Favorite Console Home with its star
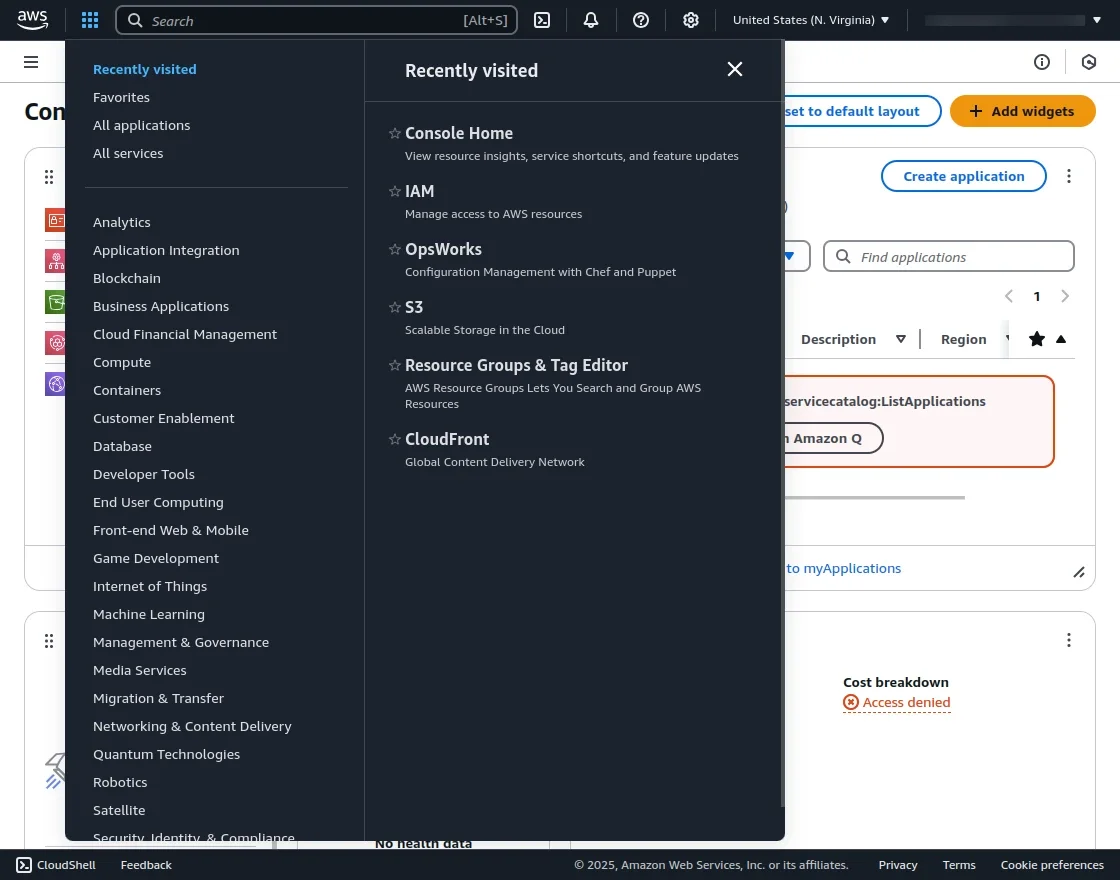1120x880 pixels. [394, 133]
